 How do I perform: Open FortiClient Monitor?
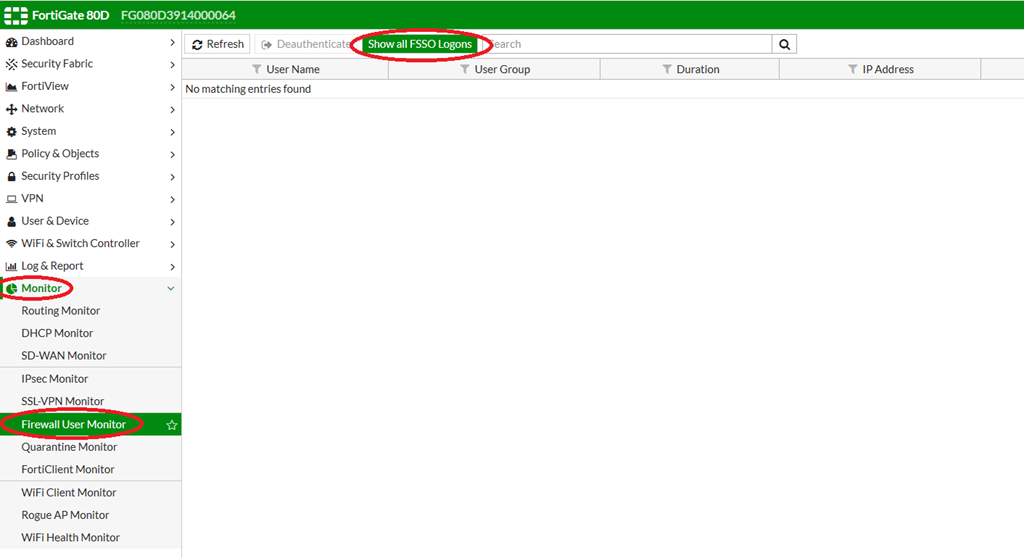[x=68, y=469]
